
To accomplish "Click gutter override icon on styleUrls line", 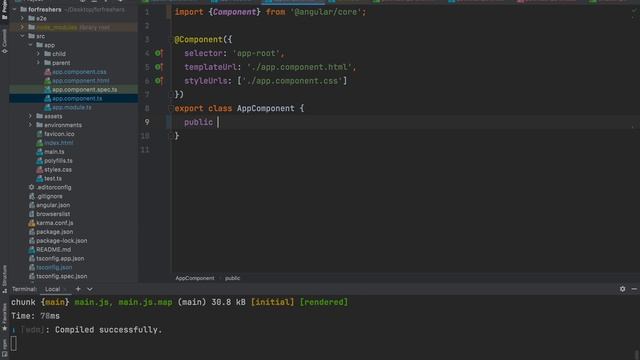I will click(x=159, y=81).
